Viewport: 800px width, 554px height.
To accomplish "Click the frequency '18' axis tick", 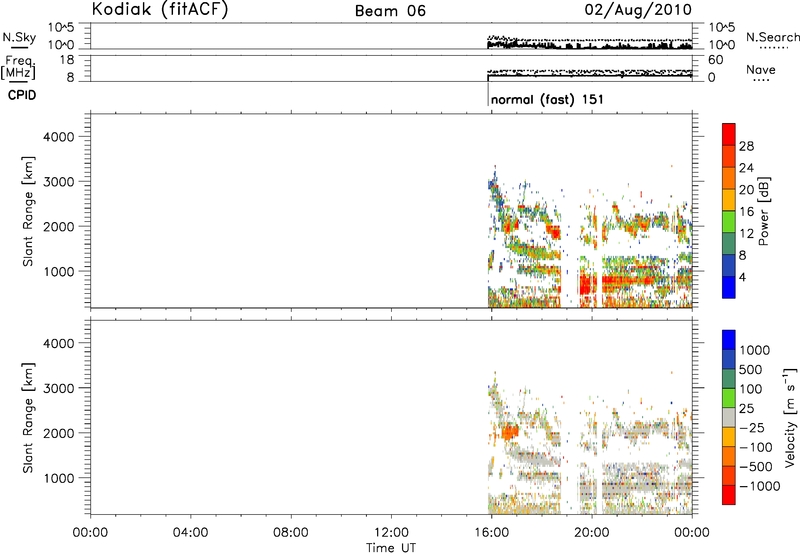I will (x=67, y=60).
